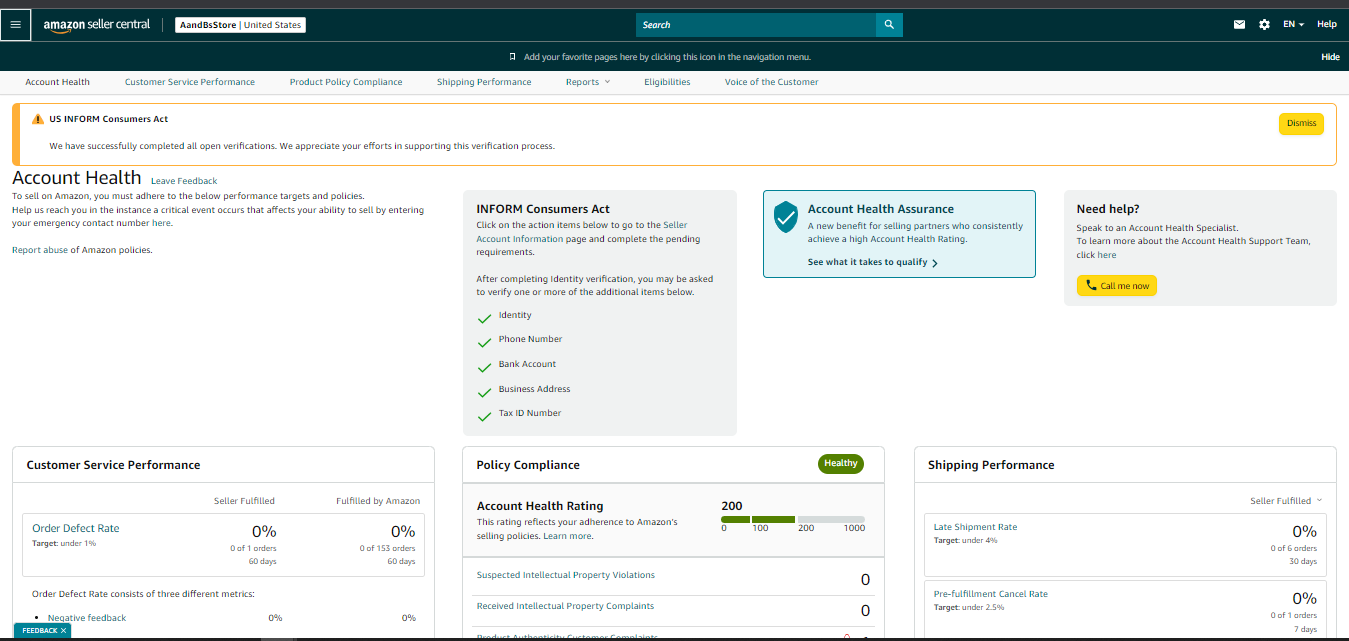Open the Feedback tab
Screen dimensions: 1349x641
[x=40, y=631]
